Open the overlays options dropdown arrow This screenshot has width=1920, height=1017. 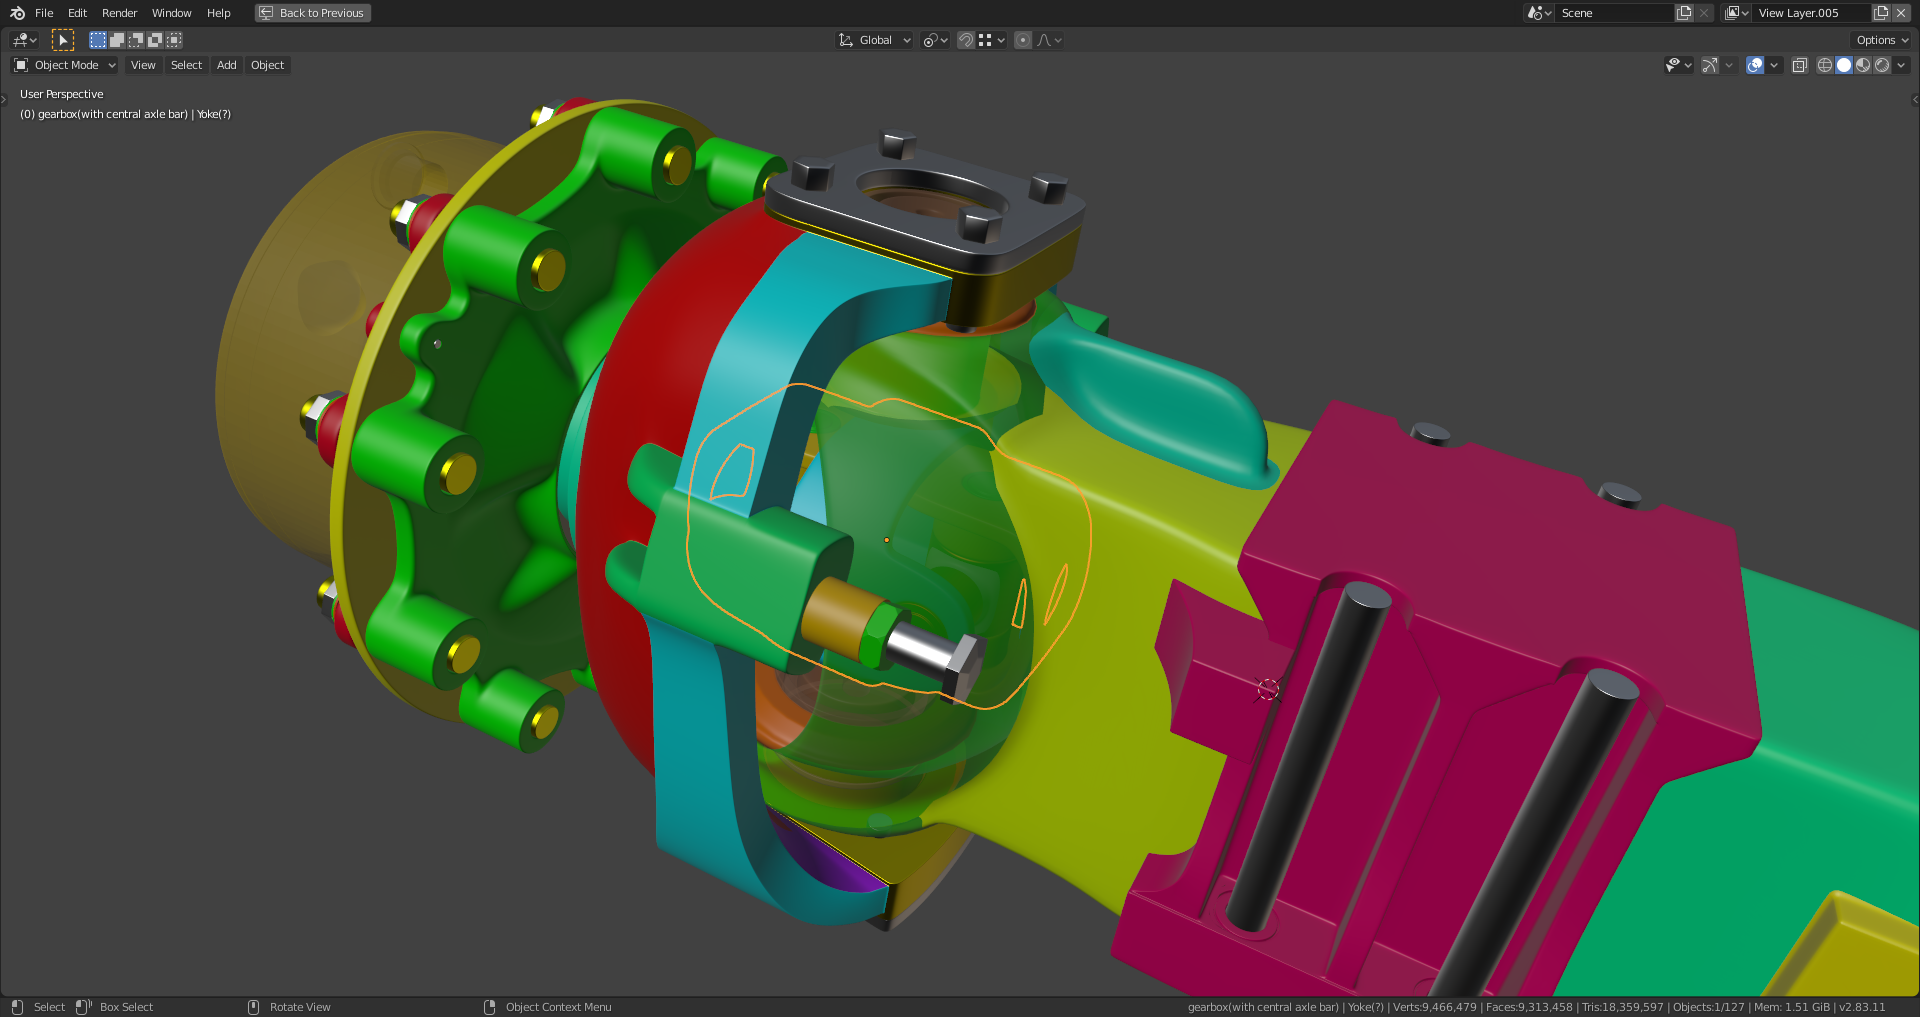tap(1774, 65)
